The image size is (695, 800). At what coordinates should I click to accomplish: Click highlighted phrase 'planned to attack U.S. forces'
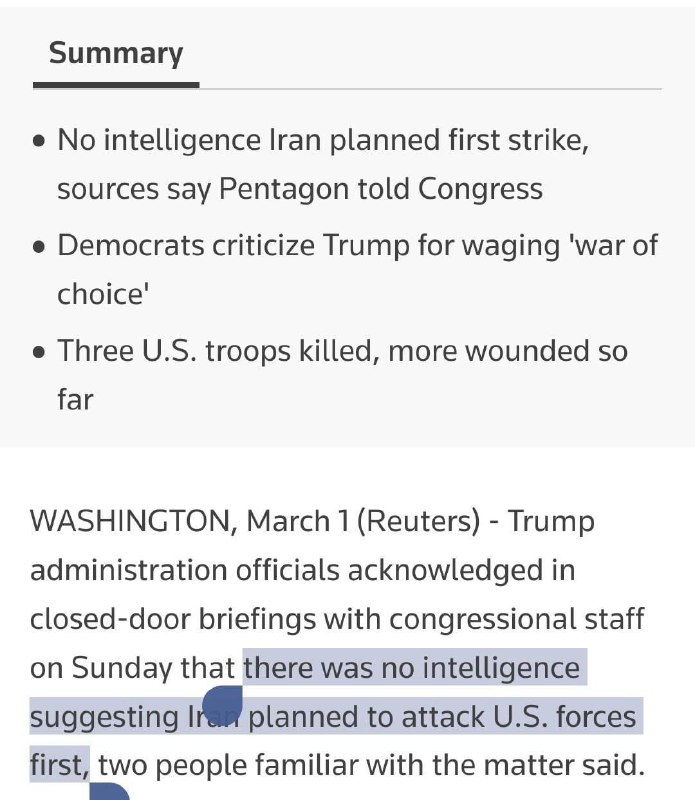pyautogui.click(x=442, y=717)
